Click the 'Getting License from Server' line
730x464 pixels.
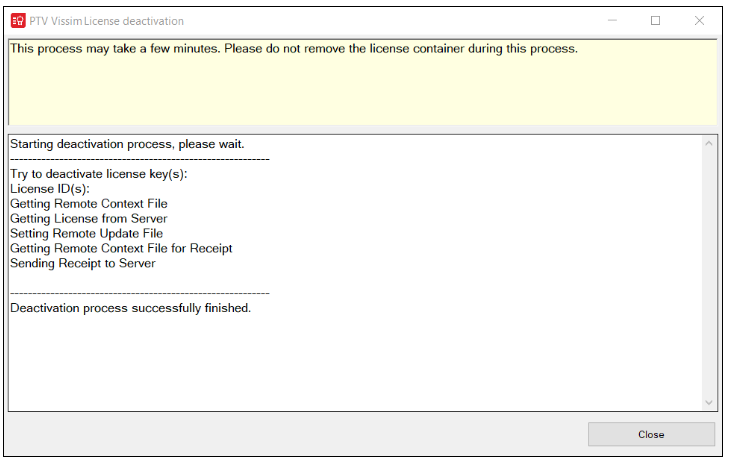coord(88,219)
